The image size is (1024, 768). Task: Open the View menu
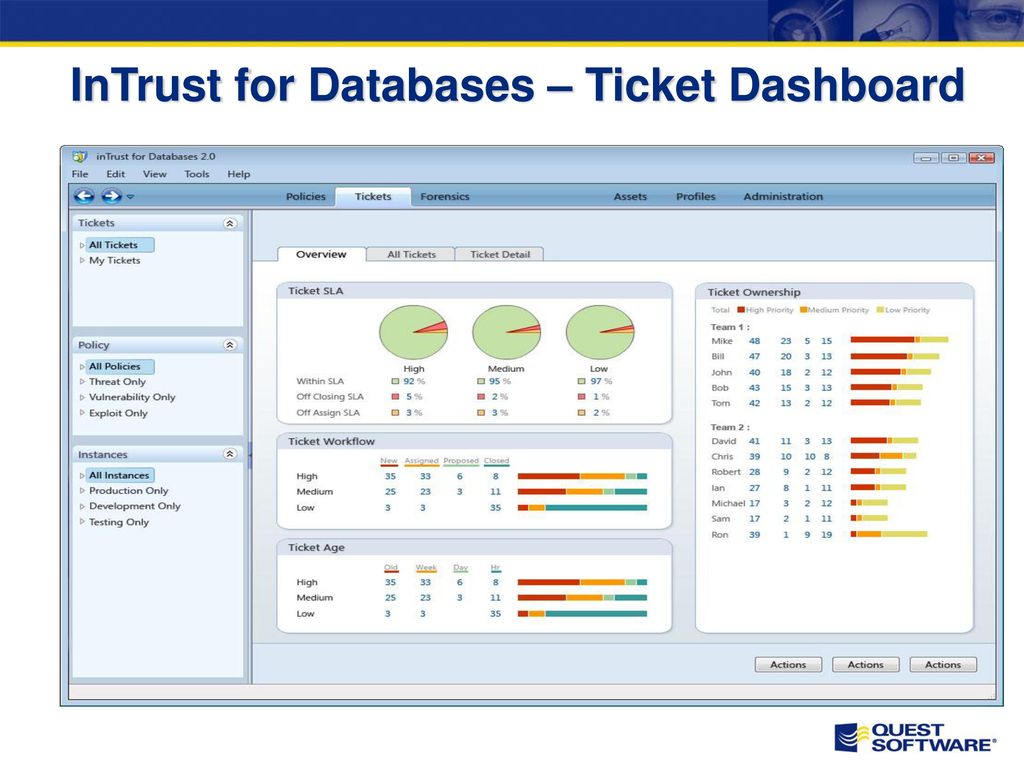[x=155, y=174]
